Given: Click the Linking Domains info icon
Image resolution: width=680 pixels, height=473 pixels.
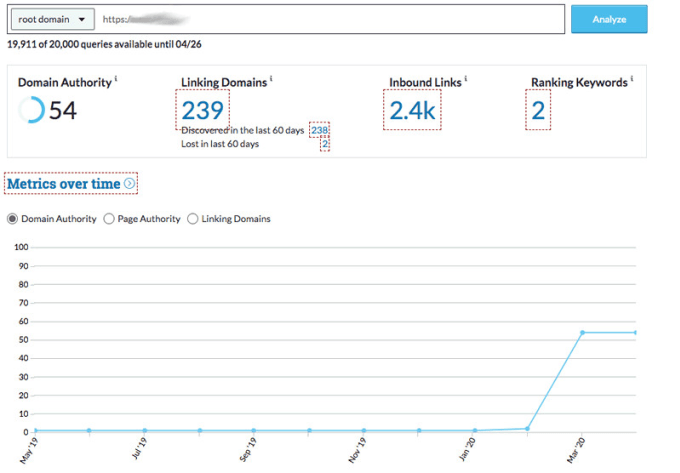Looking at the screenshot, I should tap(272, 78).
